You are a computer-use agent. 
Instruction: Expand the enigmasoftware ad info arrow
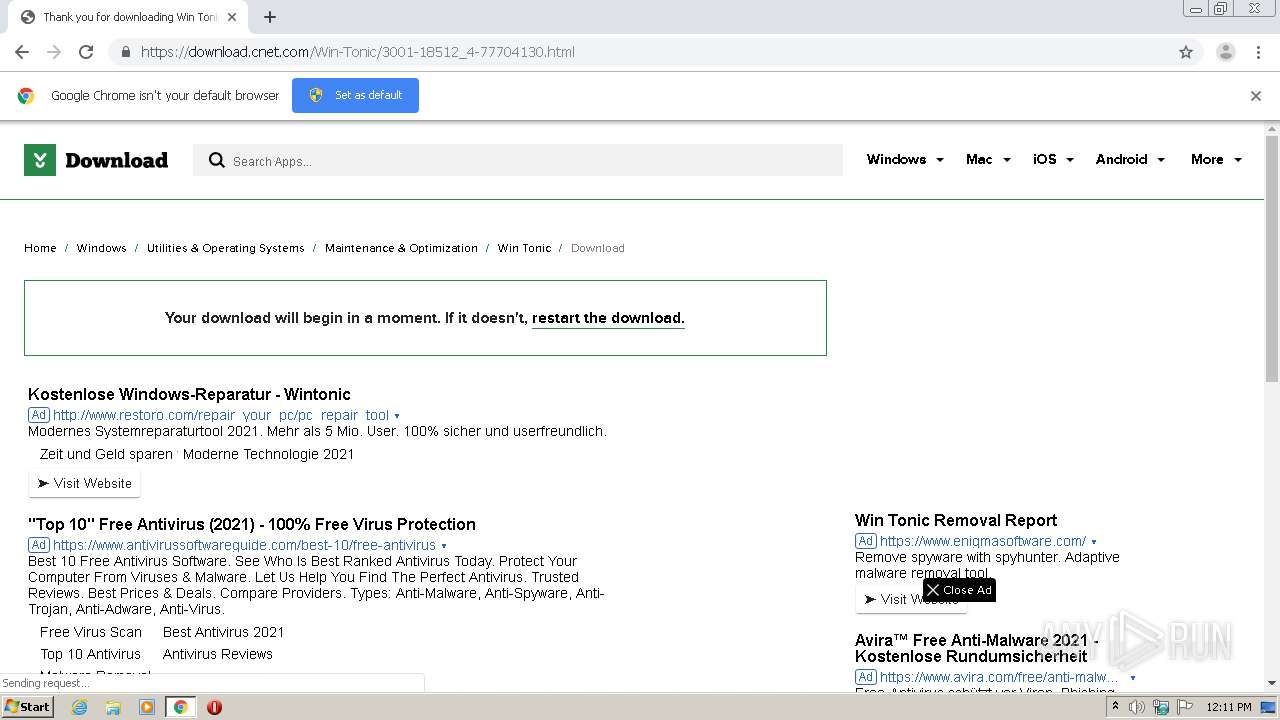tap(1094, 542)
